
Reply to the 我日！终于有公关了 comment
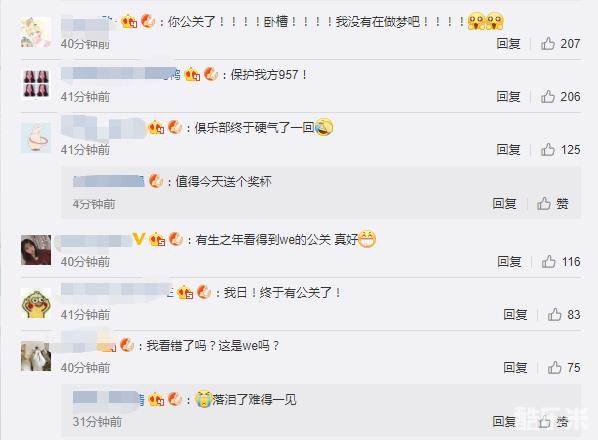515,314
